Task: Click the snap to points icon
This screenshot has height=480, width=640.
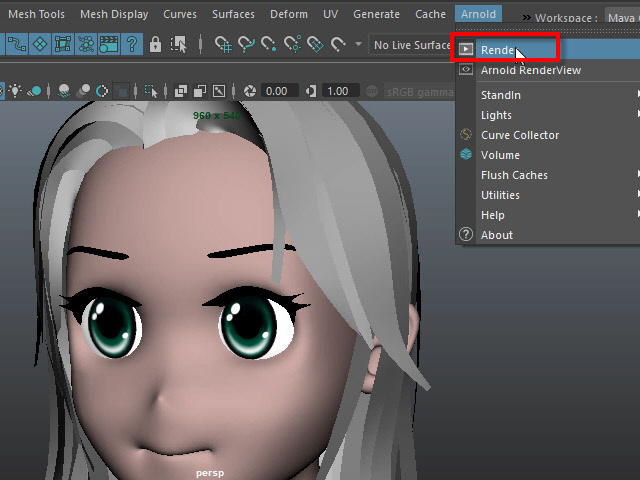Action: point(269,45)
